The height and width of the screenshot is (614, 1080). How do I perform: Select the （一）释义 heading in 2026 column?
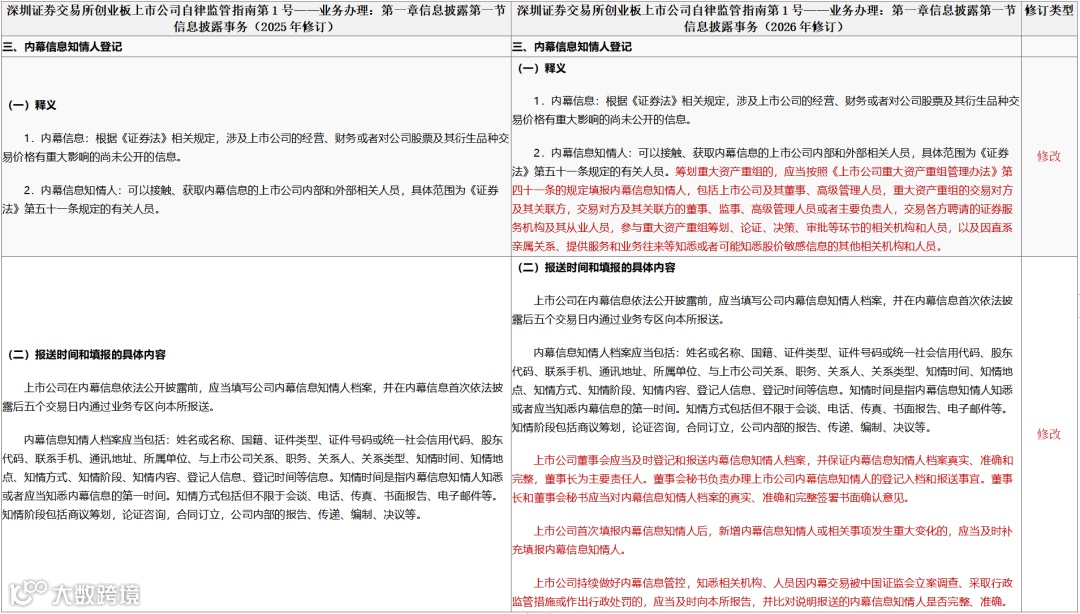tap(541, 68)
